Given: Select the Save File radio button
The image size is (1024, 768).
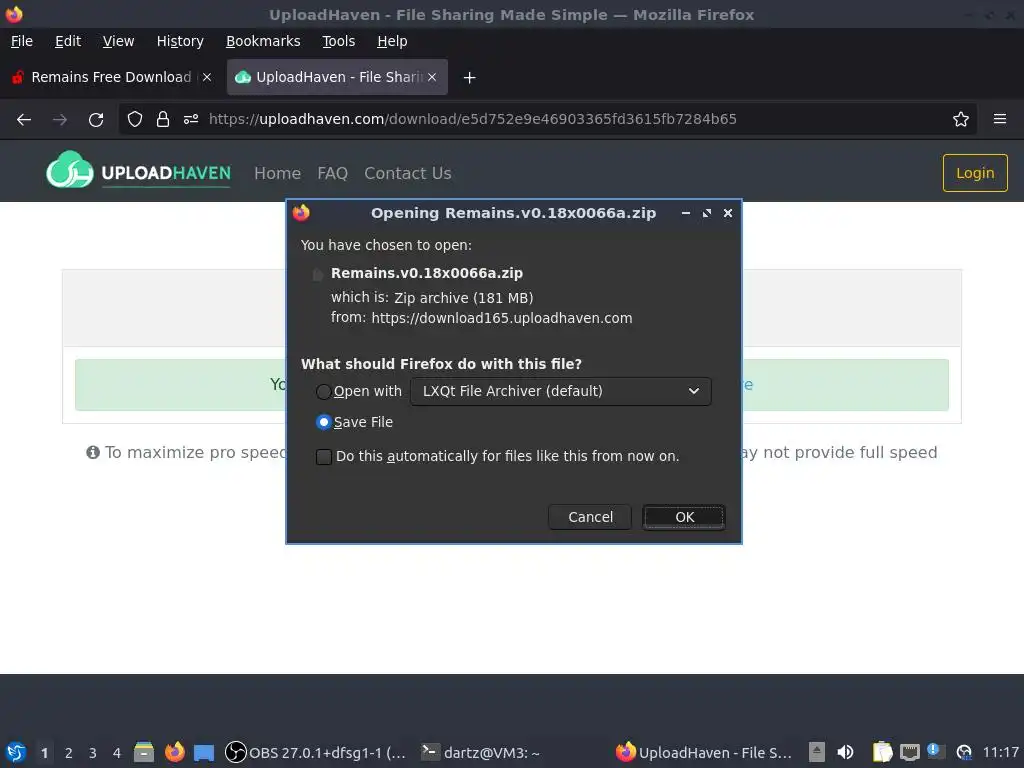Looking at the screenshot, I should (323, 423).
